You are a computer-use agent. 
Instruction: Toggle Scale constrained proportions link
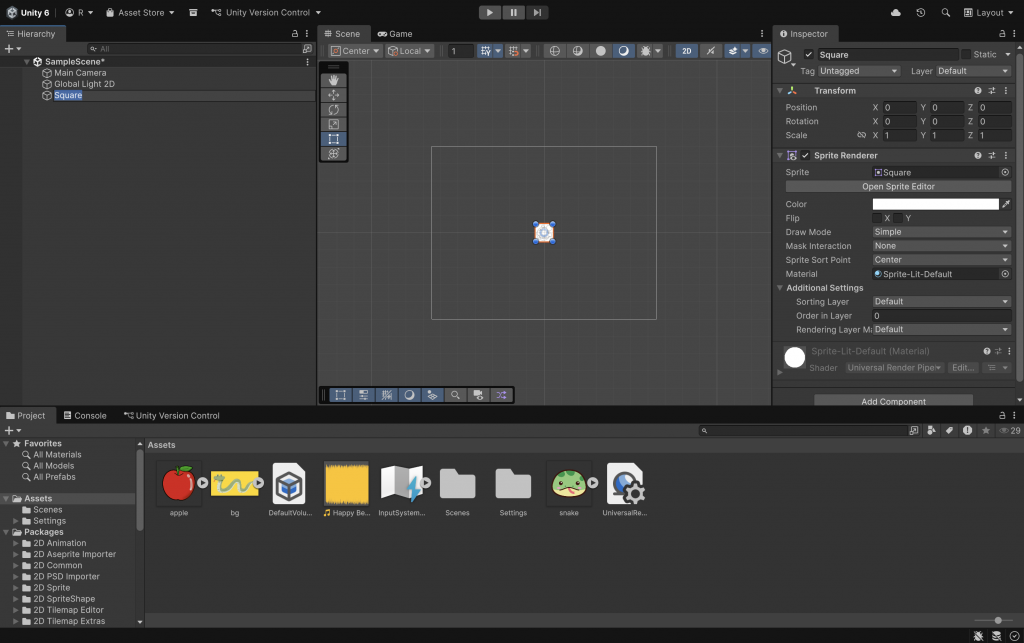861,135
